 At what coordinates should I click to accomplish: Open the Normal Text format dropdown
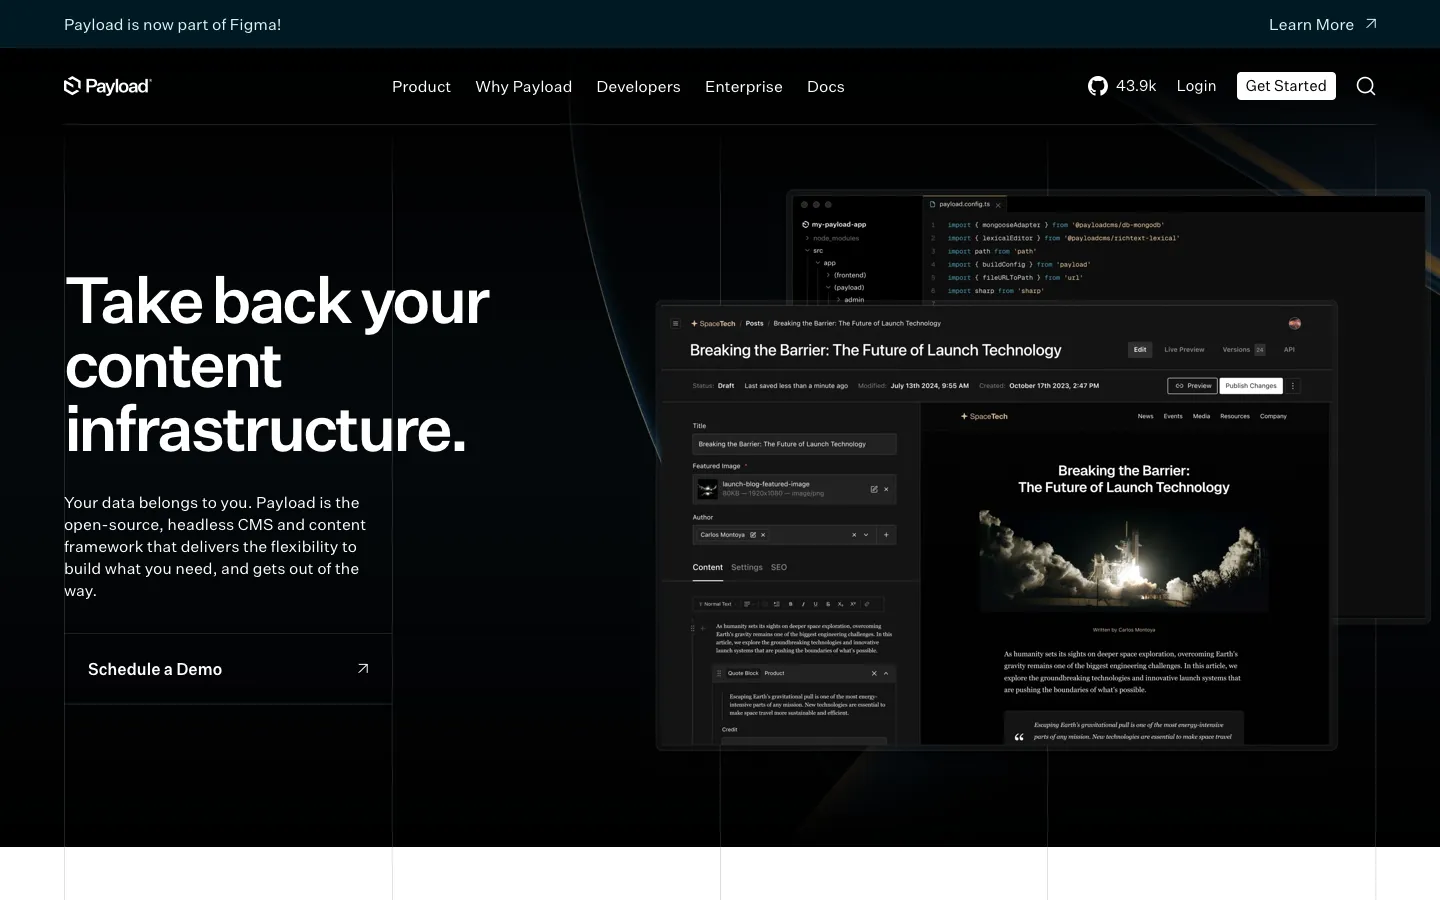[x=716, y=604]
